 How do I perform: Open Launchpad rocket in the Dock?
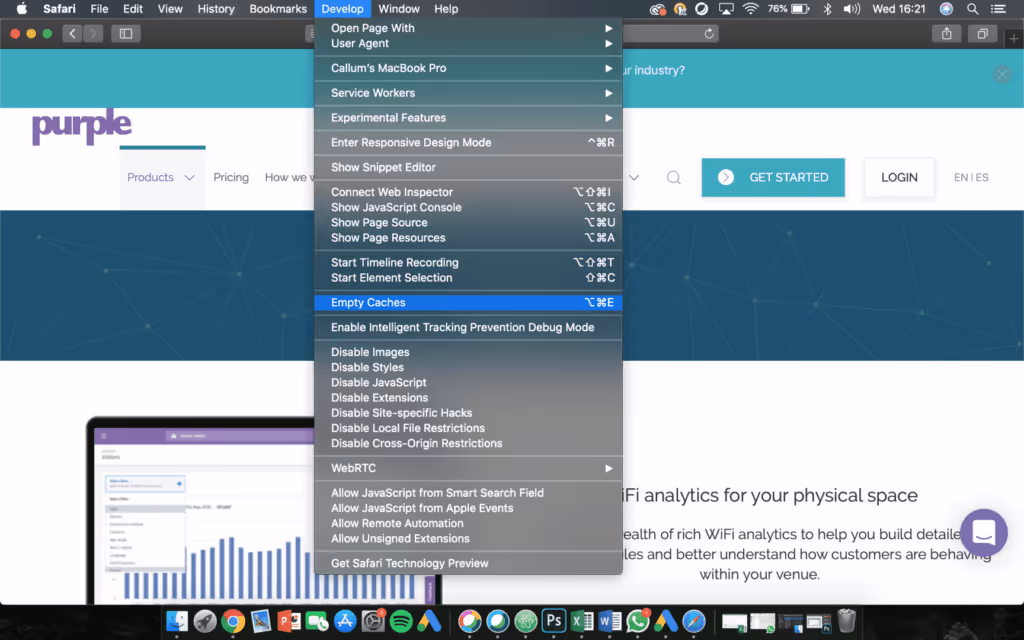(205, 620)
